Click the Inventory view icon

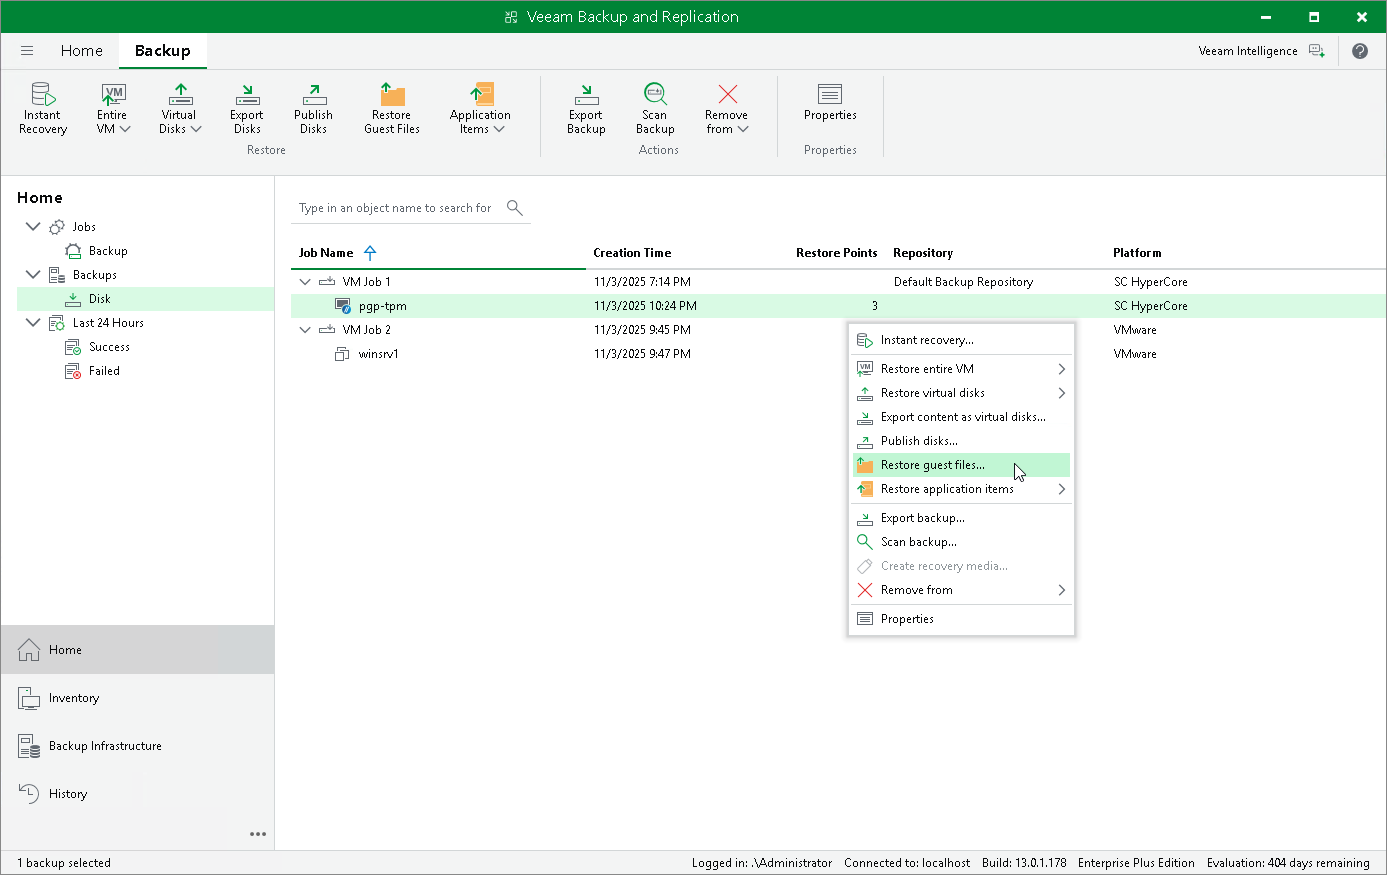[x=29, y=698]
